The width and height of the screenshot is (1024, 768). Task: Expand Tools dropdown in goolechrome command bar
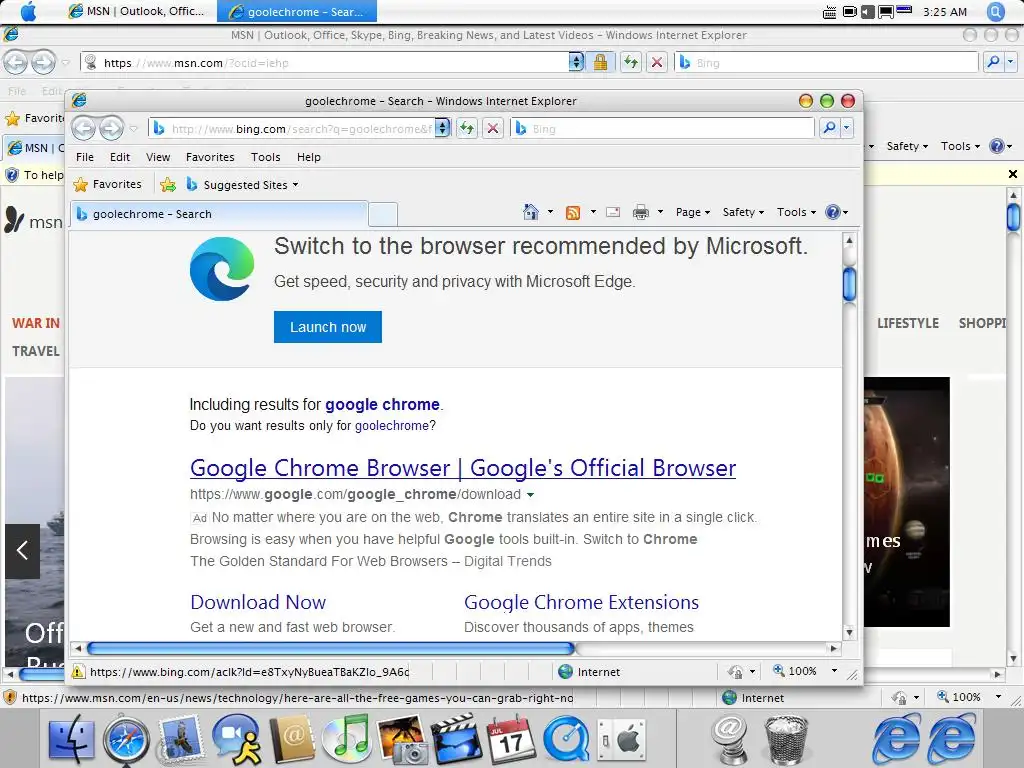click(x=796, y=212)
